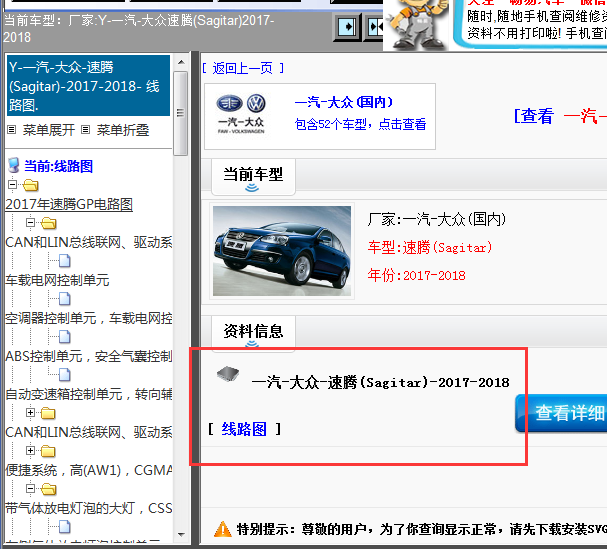
Task: Click the warning triangle icon near 特别提示
Action: (222, 528)
